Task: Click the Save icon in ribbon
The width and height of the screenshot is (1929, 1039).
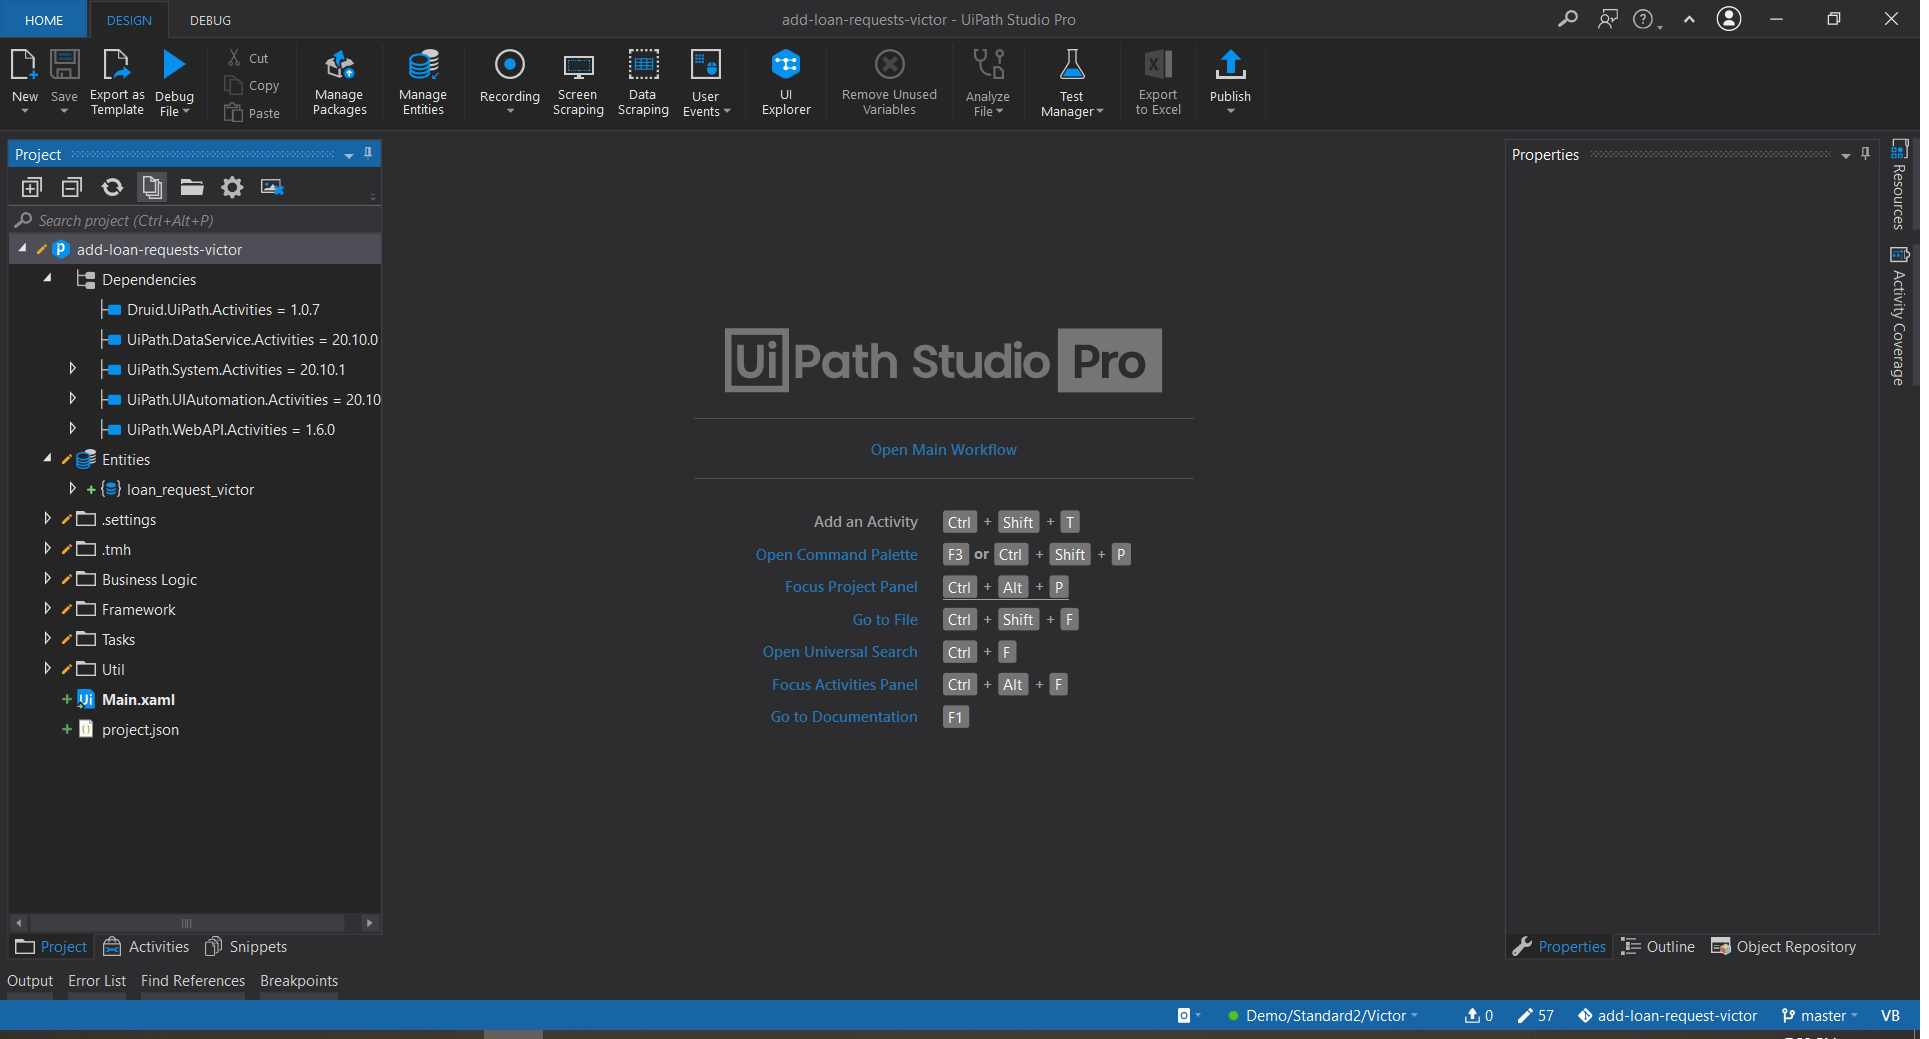Action: tap(64, 66)
